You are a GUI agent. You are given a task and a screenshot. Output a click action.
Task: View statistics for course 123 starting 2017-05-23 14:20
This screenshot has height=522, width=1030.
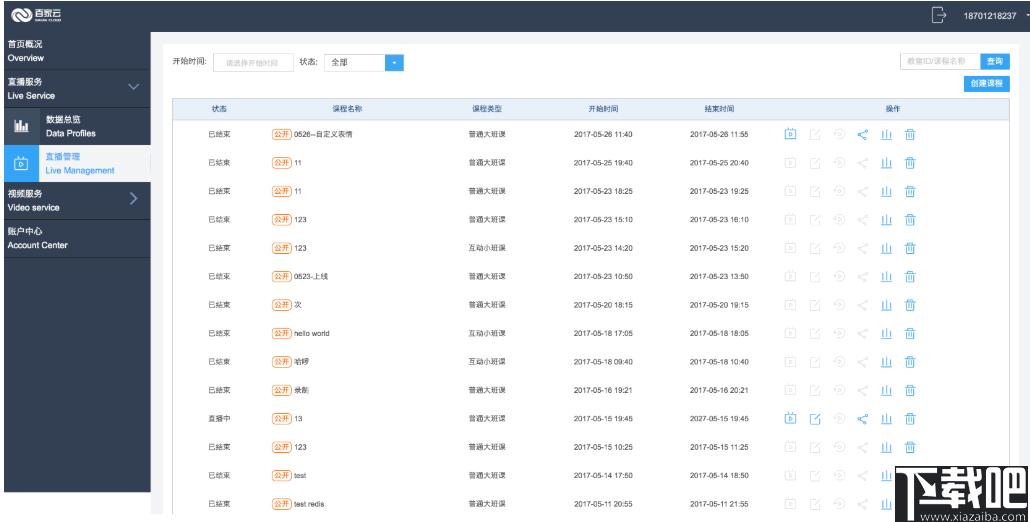click(x=886, y=248)
